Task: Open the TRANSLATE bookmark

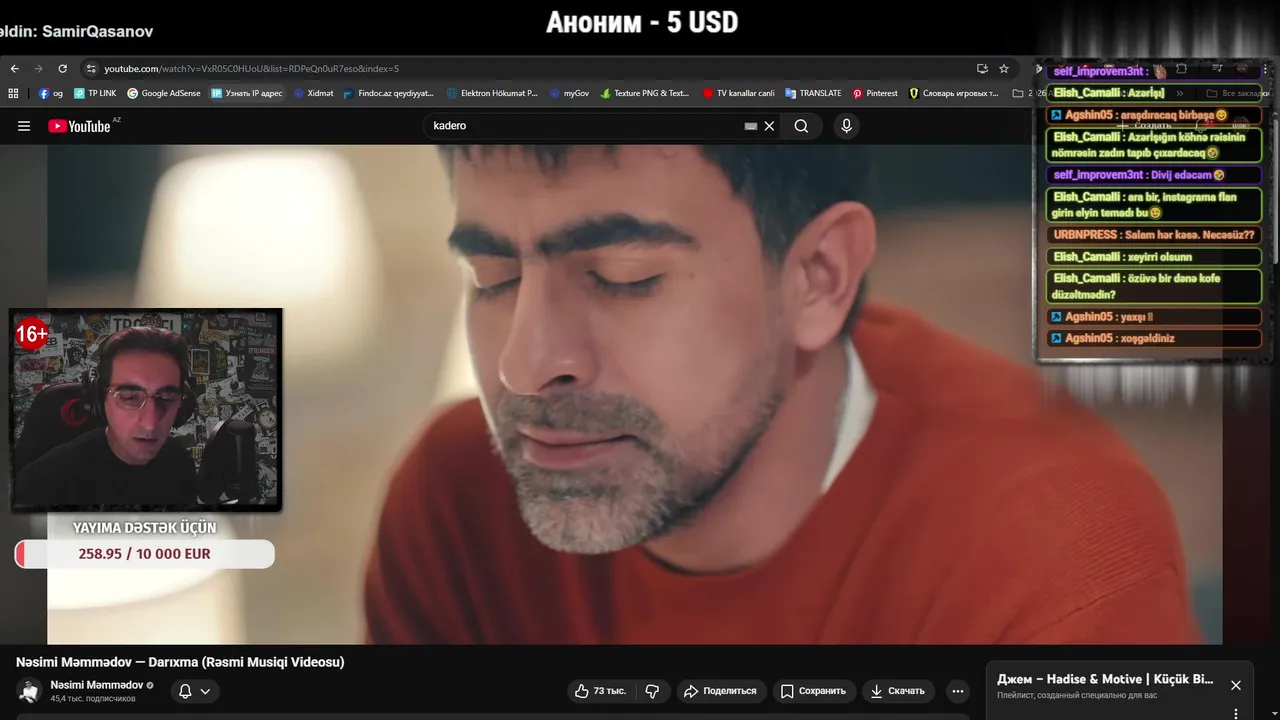Action: (813, 93)
